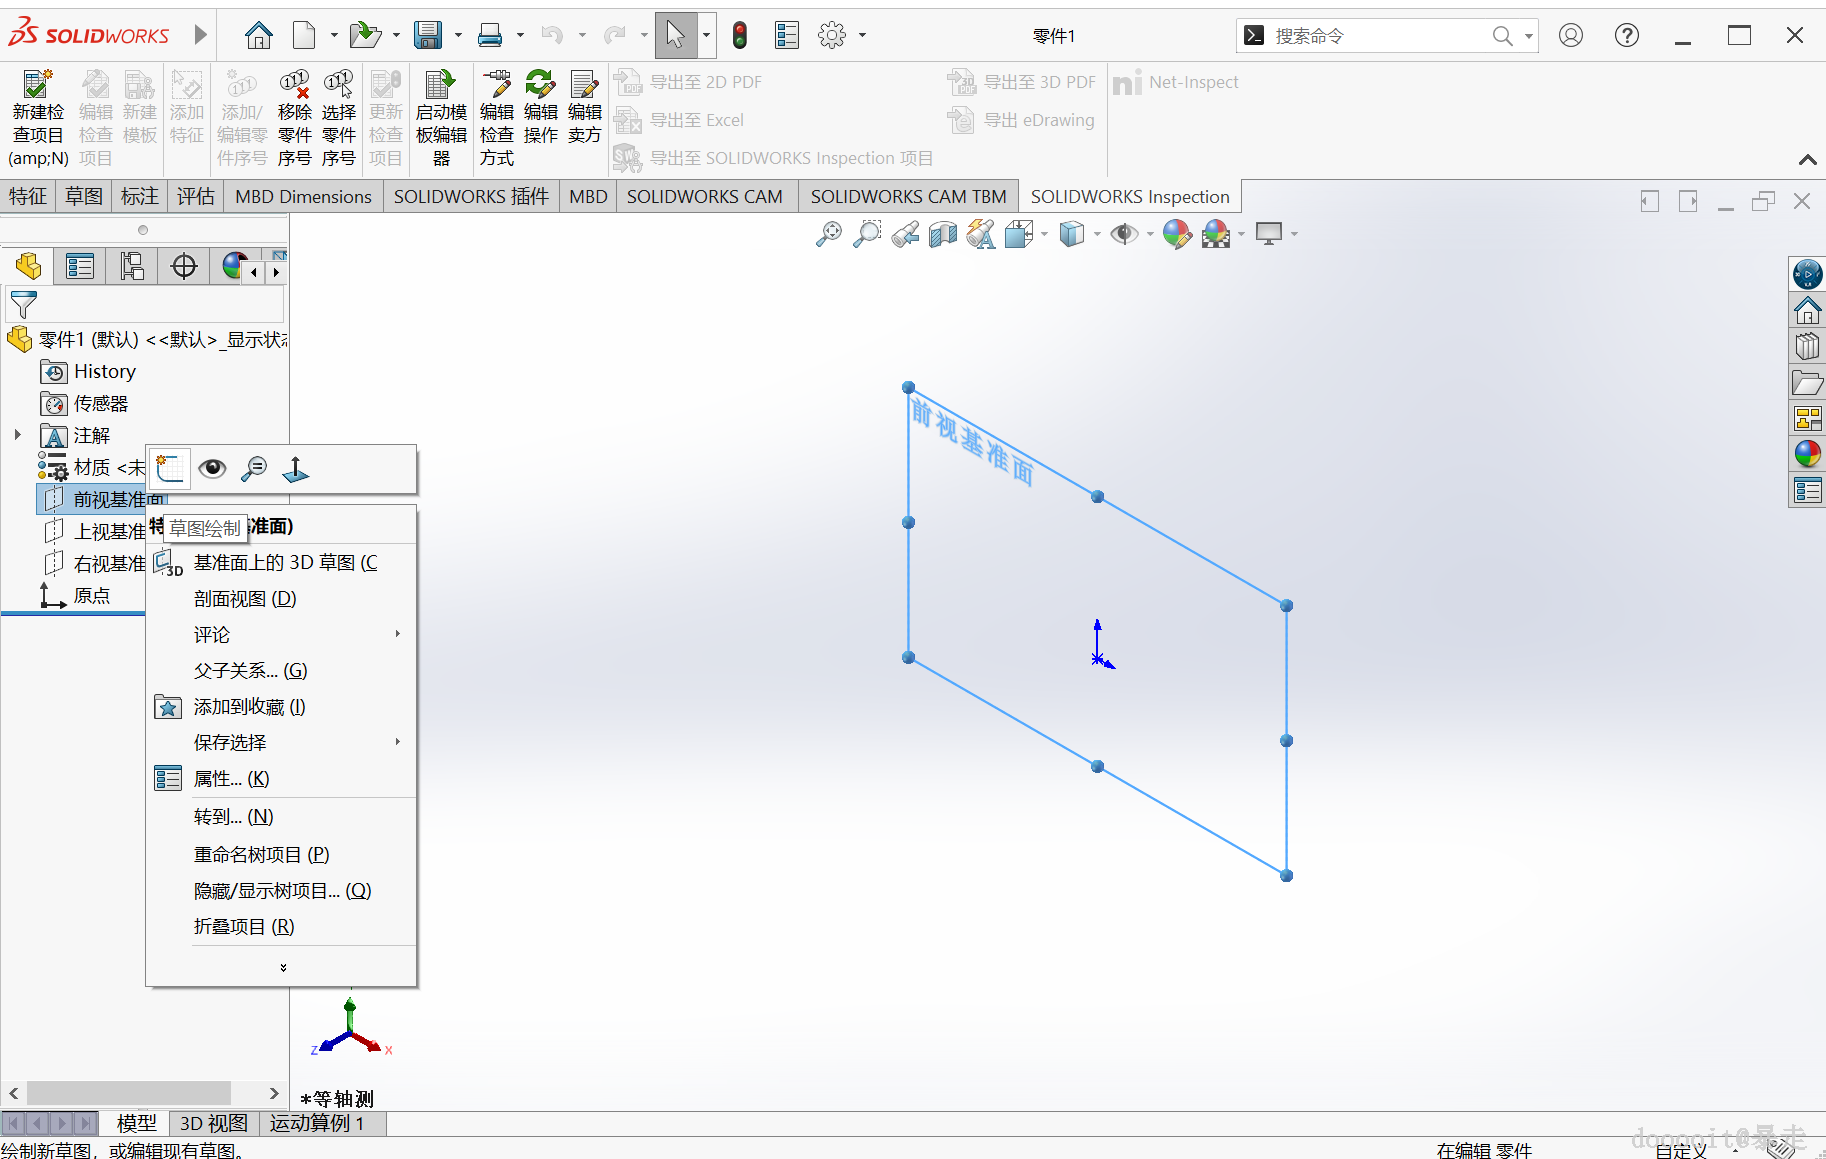Click the Search Commands (搜索命令) input field
Image resolution: width=1826 pixels, height=1159 pixels.
click(1380, 36)
